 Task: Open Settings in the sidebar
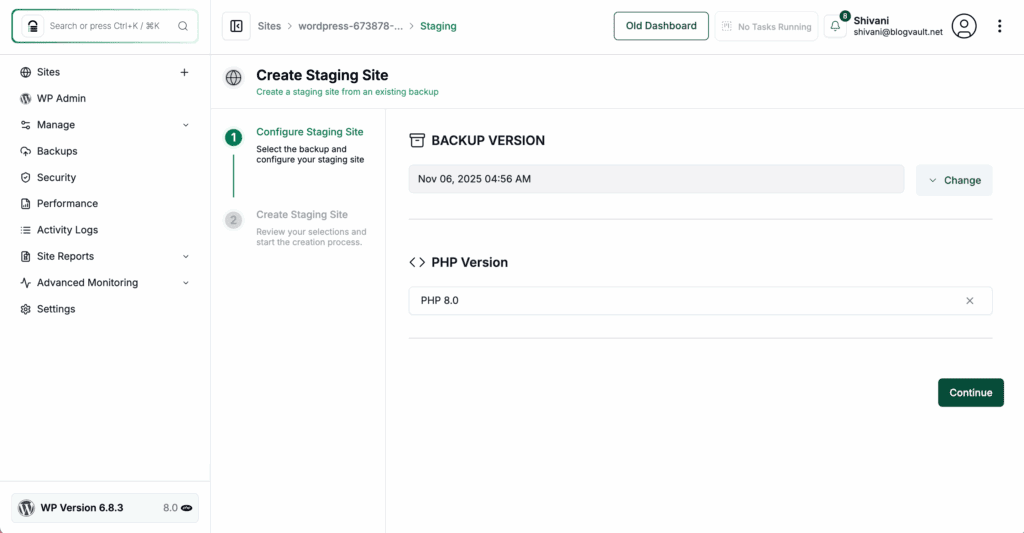point(56,309)
